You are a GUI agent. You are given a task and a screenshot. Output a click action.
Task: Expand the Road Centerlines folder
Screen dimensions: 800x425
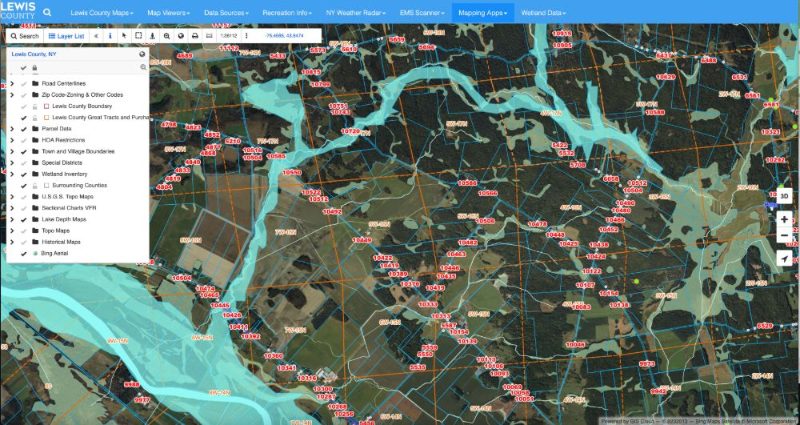point(12,84)
